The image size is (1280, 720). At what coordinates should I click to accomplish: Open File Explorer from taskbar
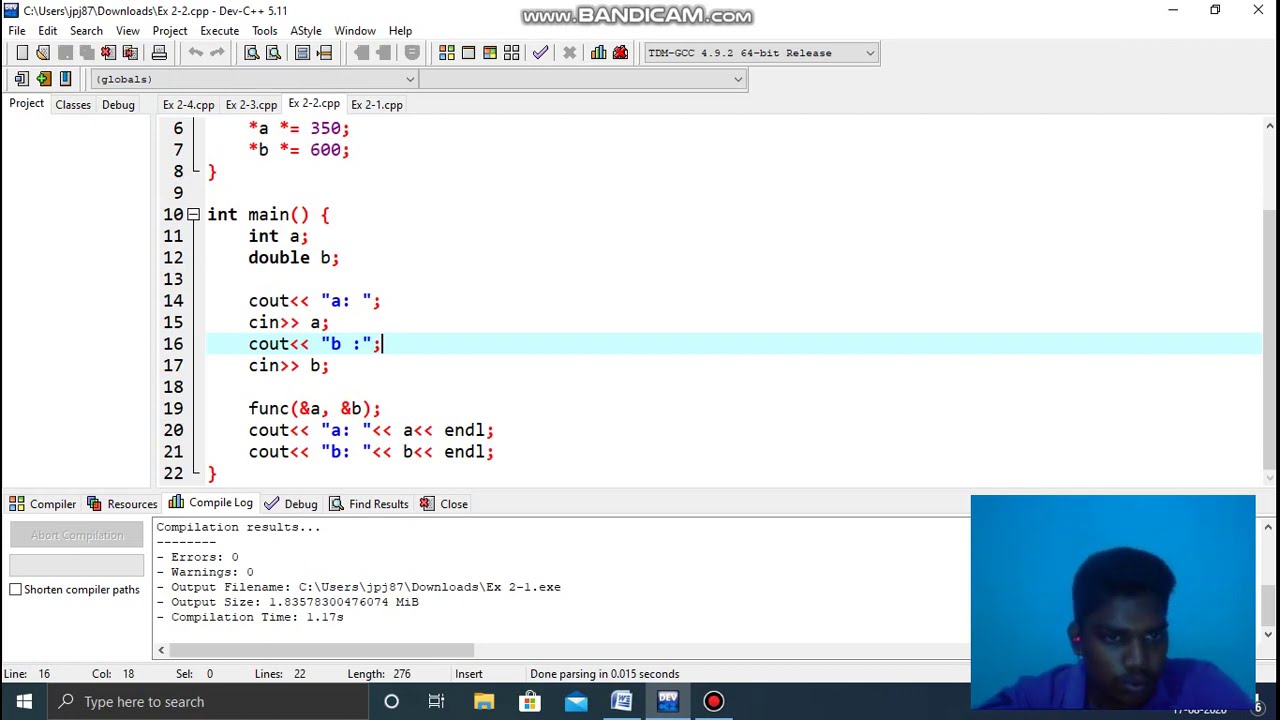click(483, 701)
